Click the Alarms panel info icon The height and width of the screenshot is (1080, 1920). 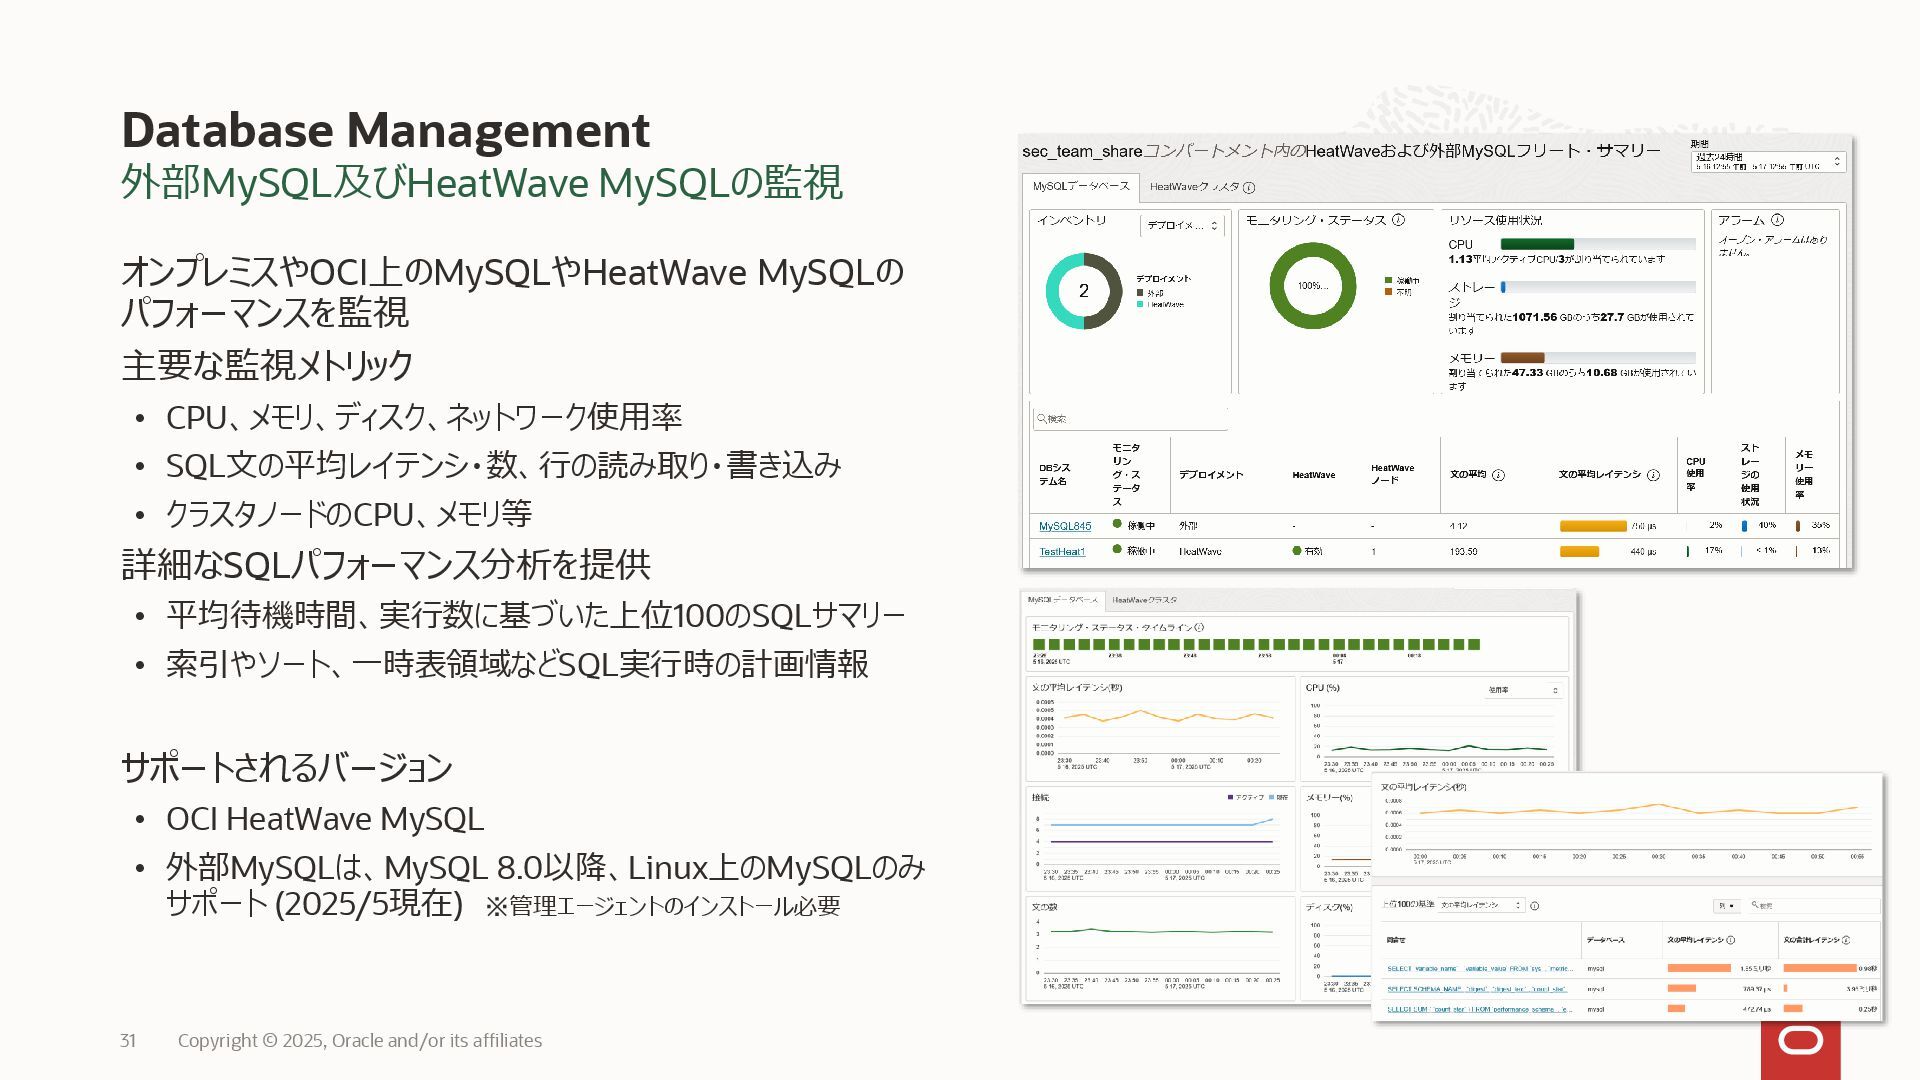tap(1777, 220)
